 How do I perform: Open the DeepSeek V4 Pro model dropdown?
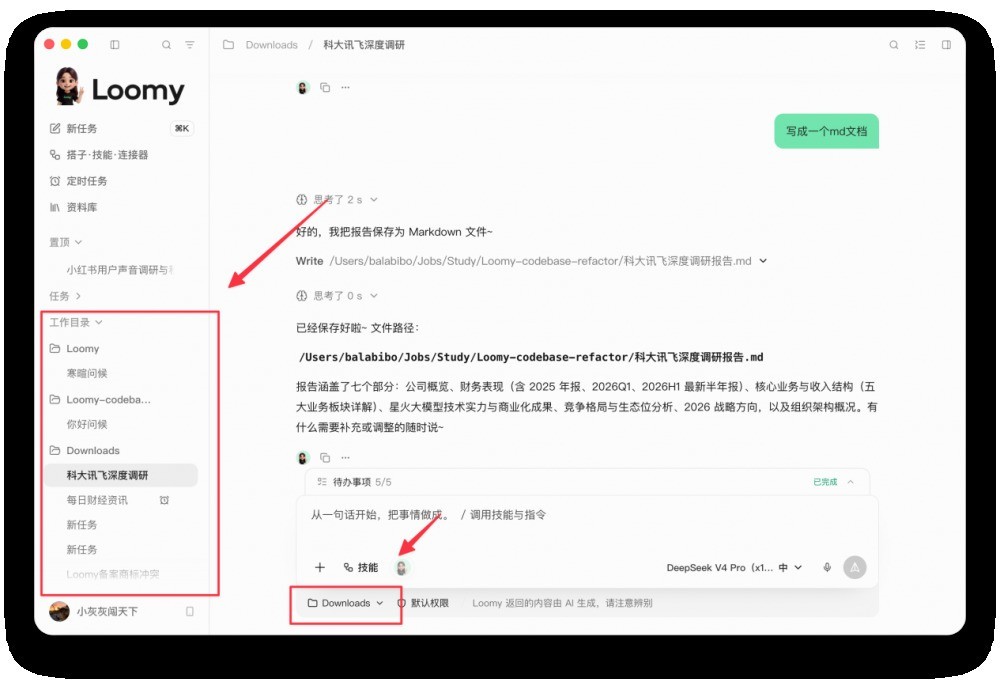pos(734,568)
